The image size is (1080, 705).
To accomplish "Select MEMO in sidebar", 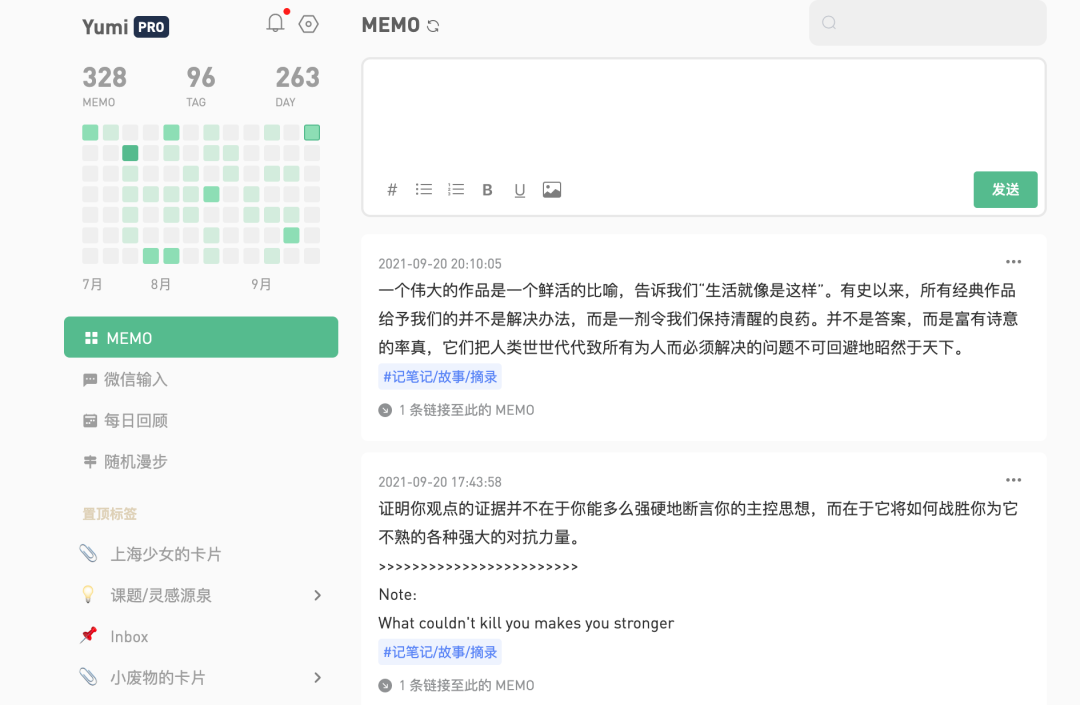I will coord(201,337).
